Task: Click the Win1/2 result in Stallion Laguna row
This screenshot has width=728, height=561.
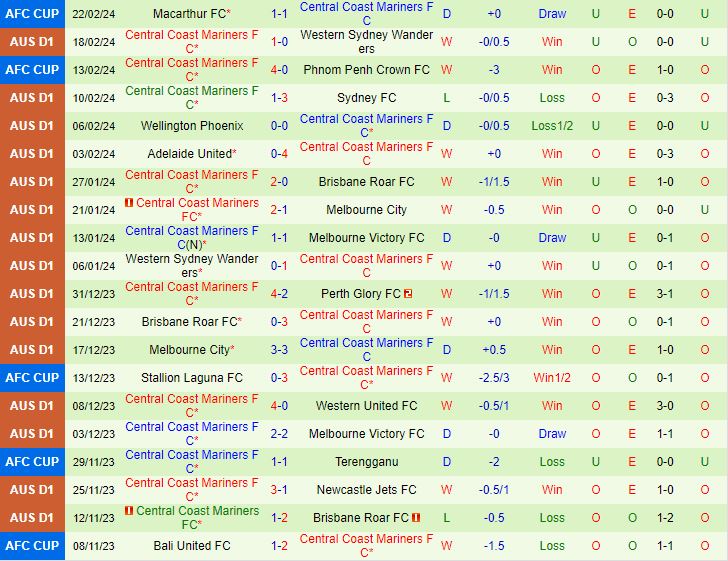Action: (552, 378)
